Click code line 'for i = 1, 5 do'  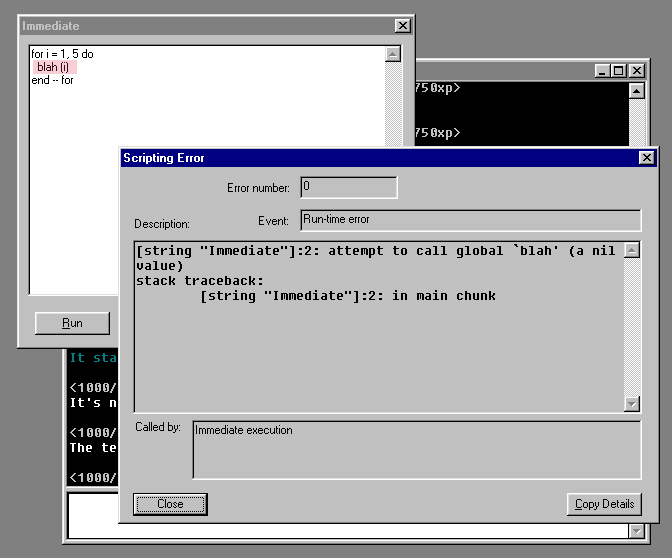click(x=62, y=54)
